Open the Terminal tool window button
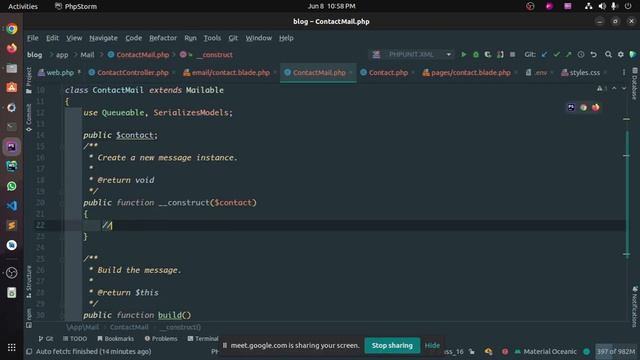The image size is (640, 360). pyautogui.click(x=203, y=338)
